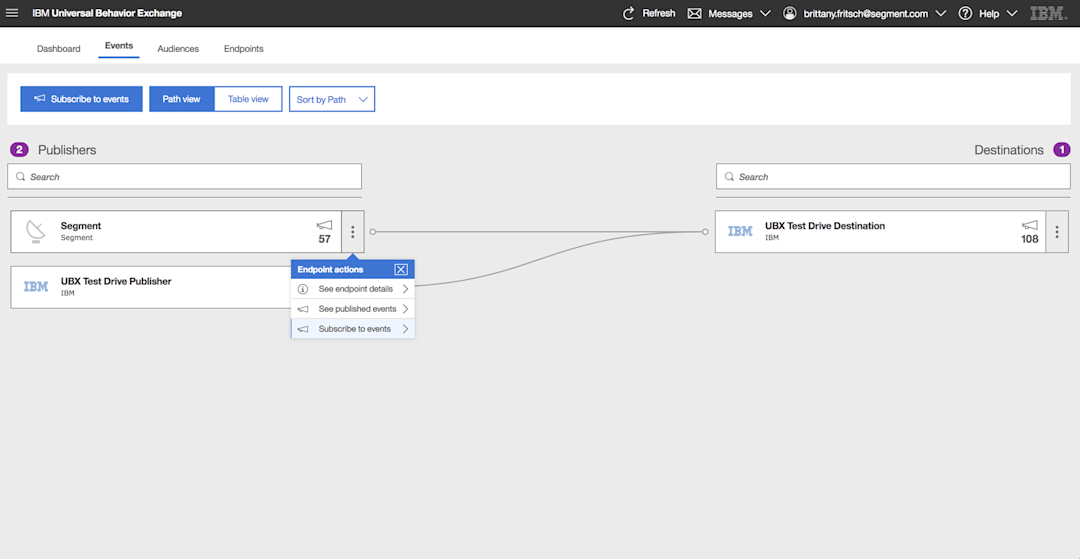The height and width of the screenshot is (559, 1080).
Task: Click the UBX Test Drive Publisher IBM logo
Action: point(36,287)
